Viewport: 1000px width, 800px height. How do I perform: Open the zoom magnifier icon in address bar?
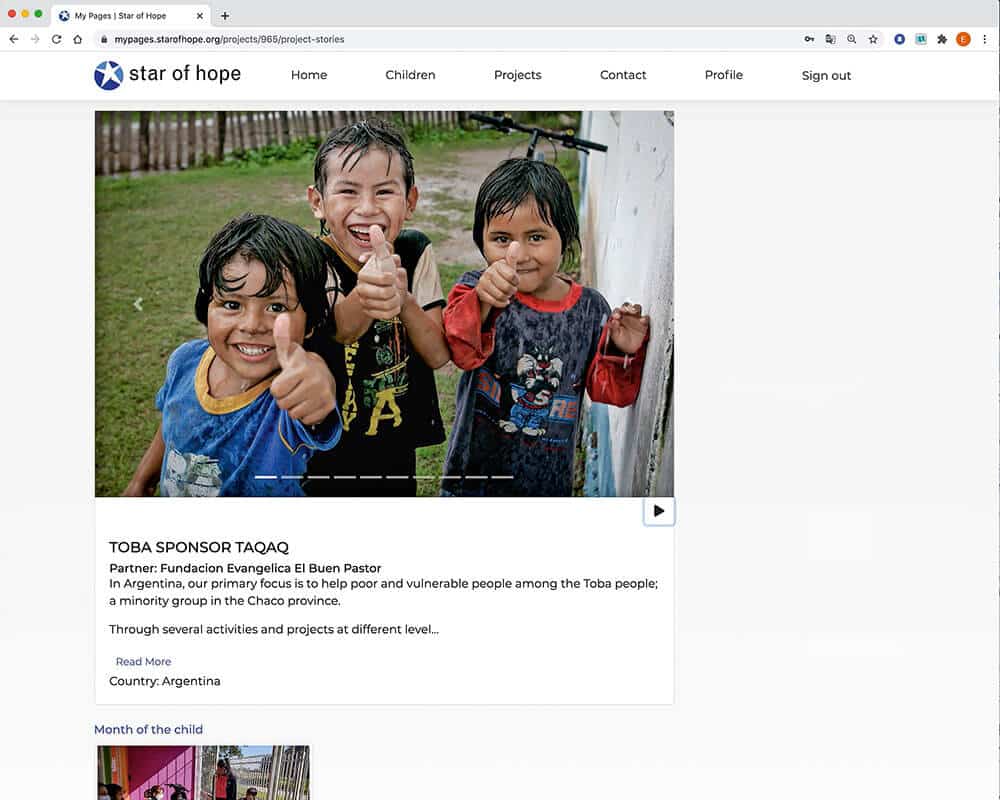[851, 39]
